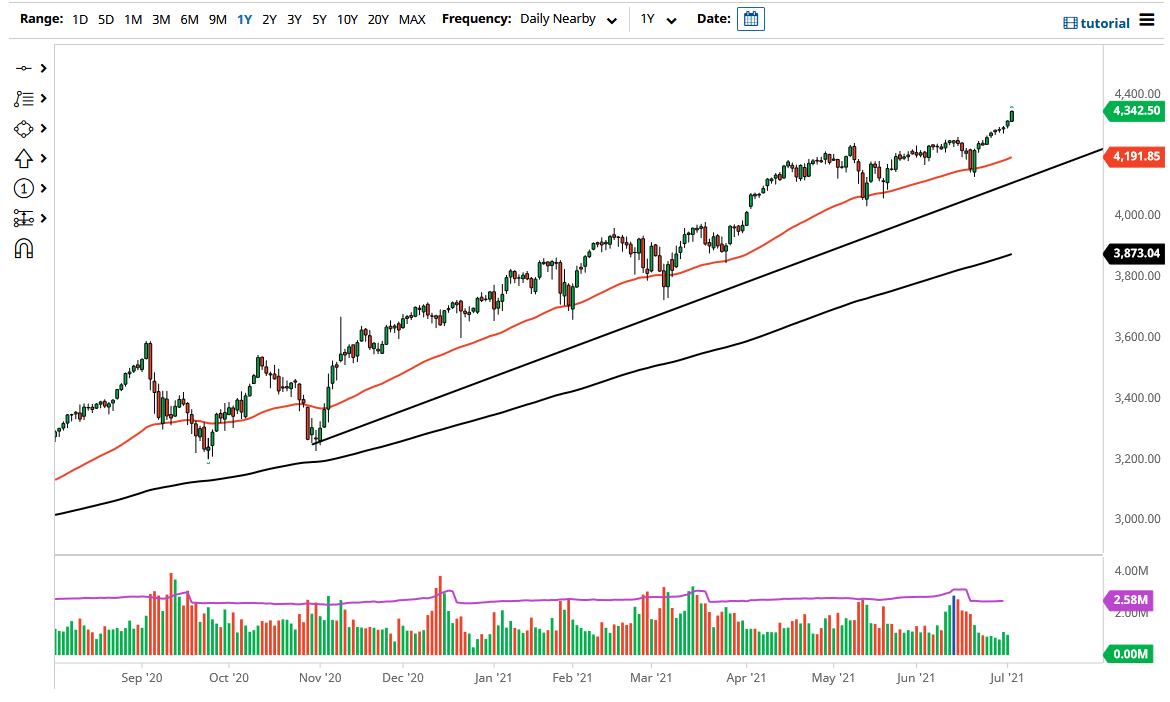This screenshot has width=1170, height=702.
Task: Switch to the 5D range
Action: coord(105,18)
